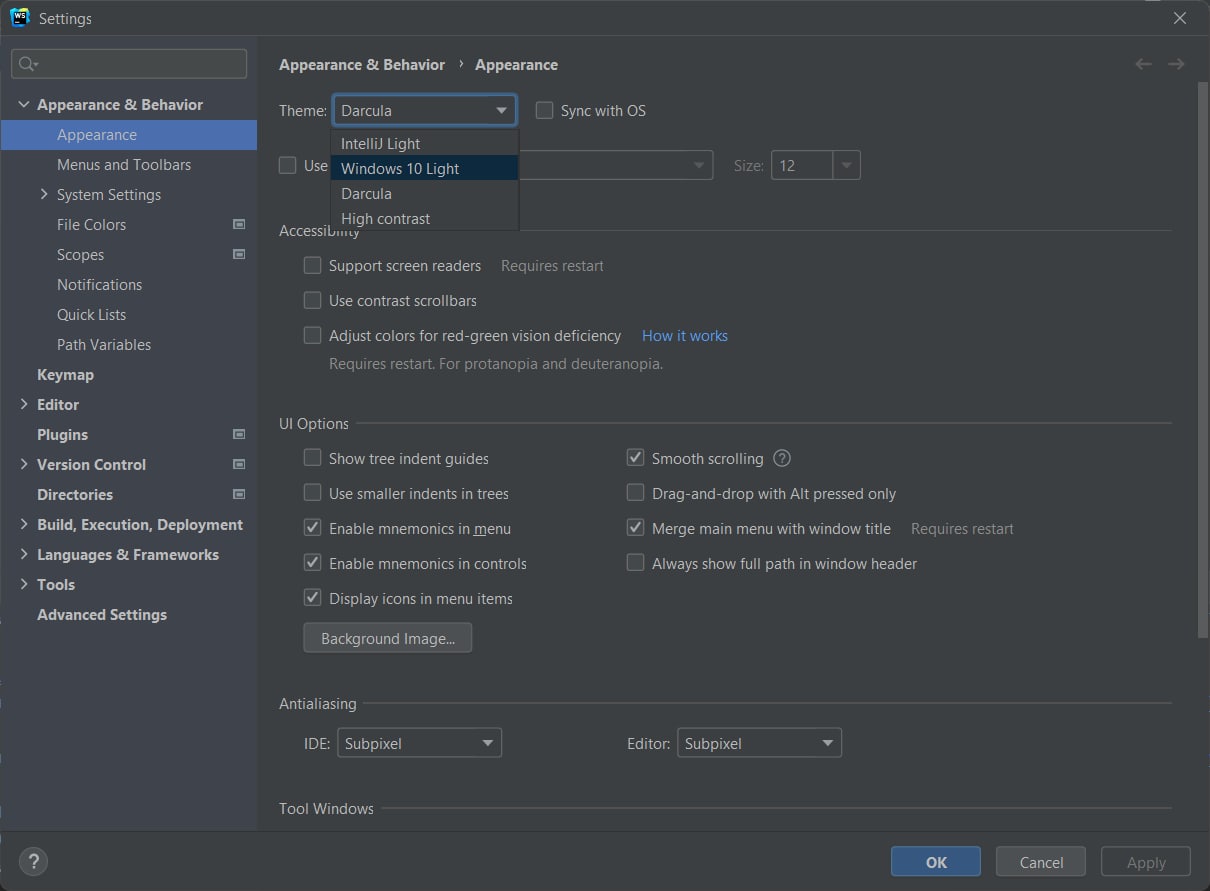The height and width of the screenshot is (891, 1210).
Task: Click the Version Control project icon
Action: pyautogui.click(x=239, y=464)
